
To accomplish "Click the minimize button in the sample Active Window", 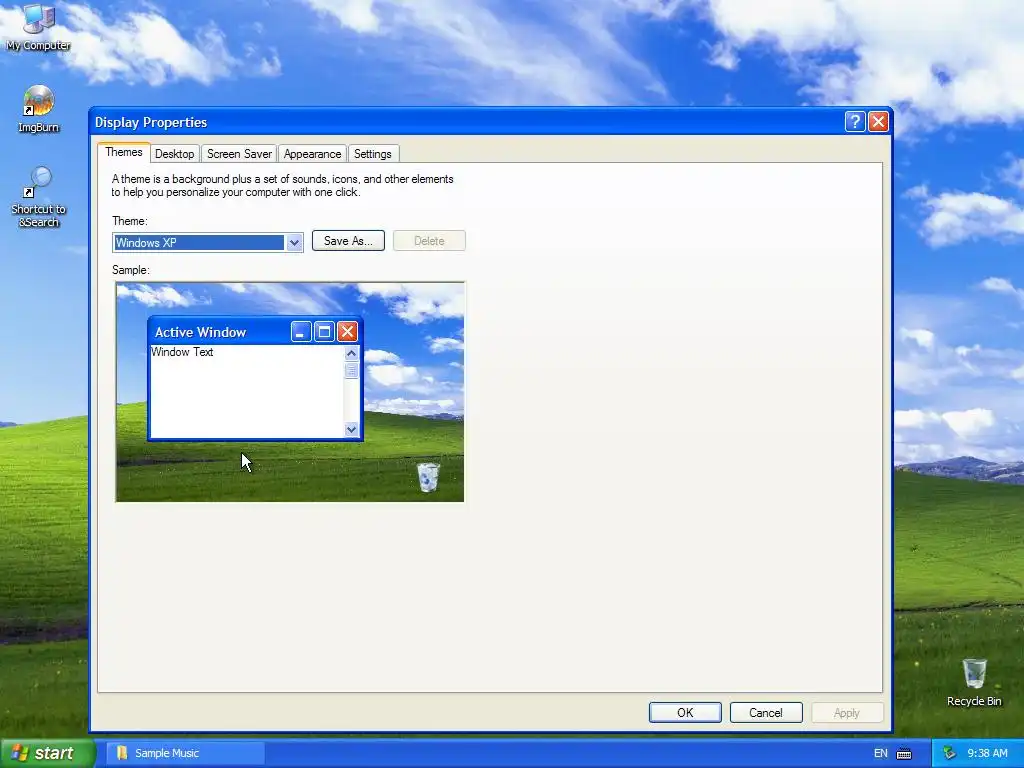I will tap(301, 332).
